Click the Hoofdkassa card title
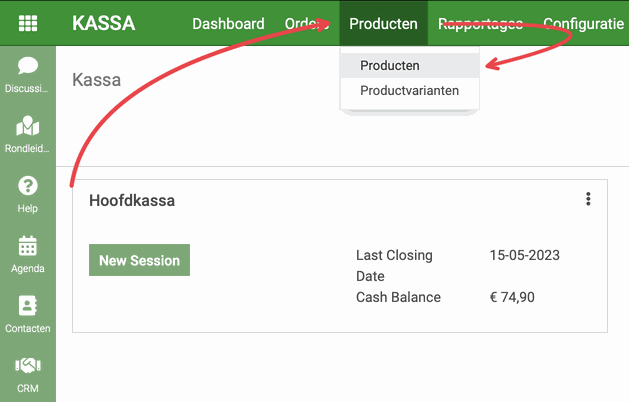The image size is (629, 402). [x=132, y=201]
